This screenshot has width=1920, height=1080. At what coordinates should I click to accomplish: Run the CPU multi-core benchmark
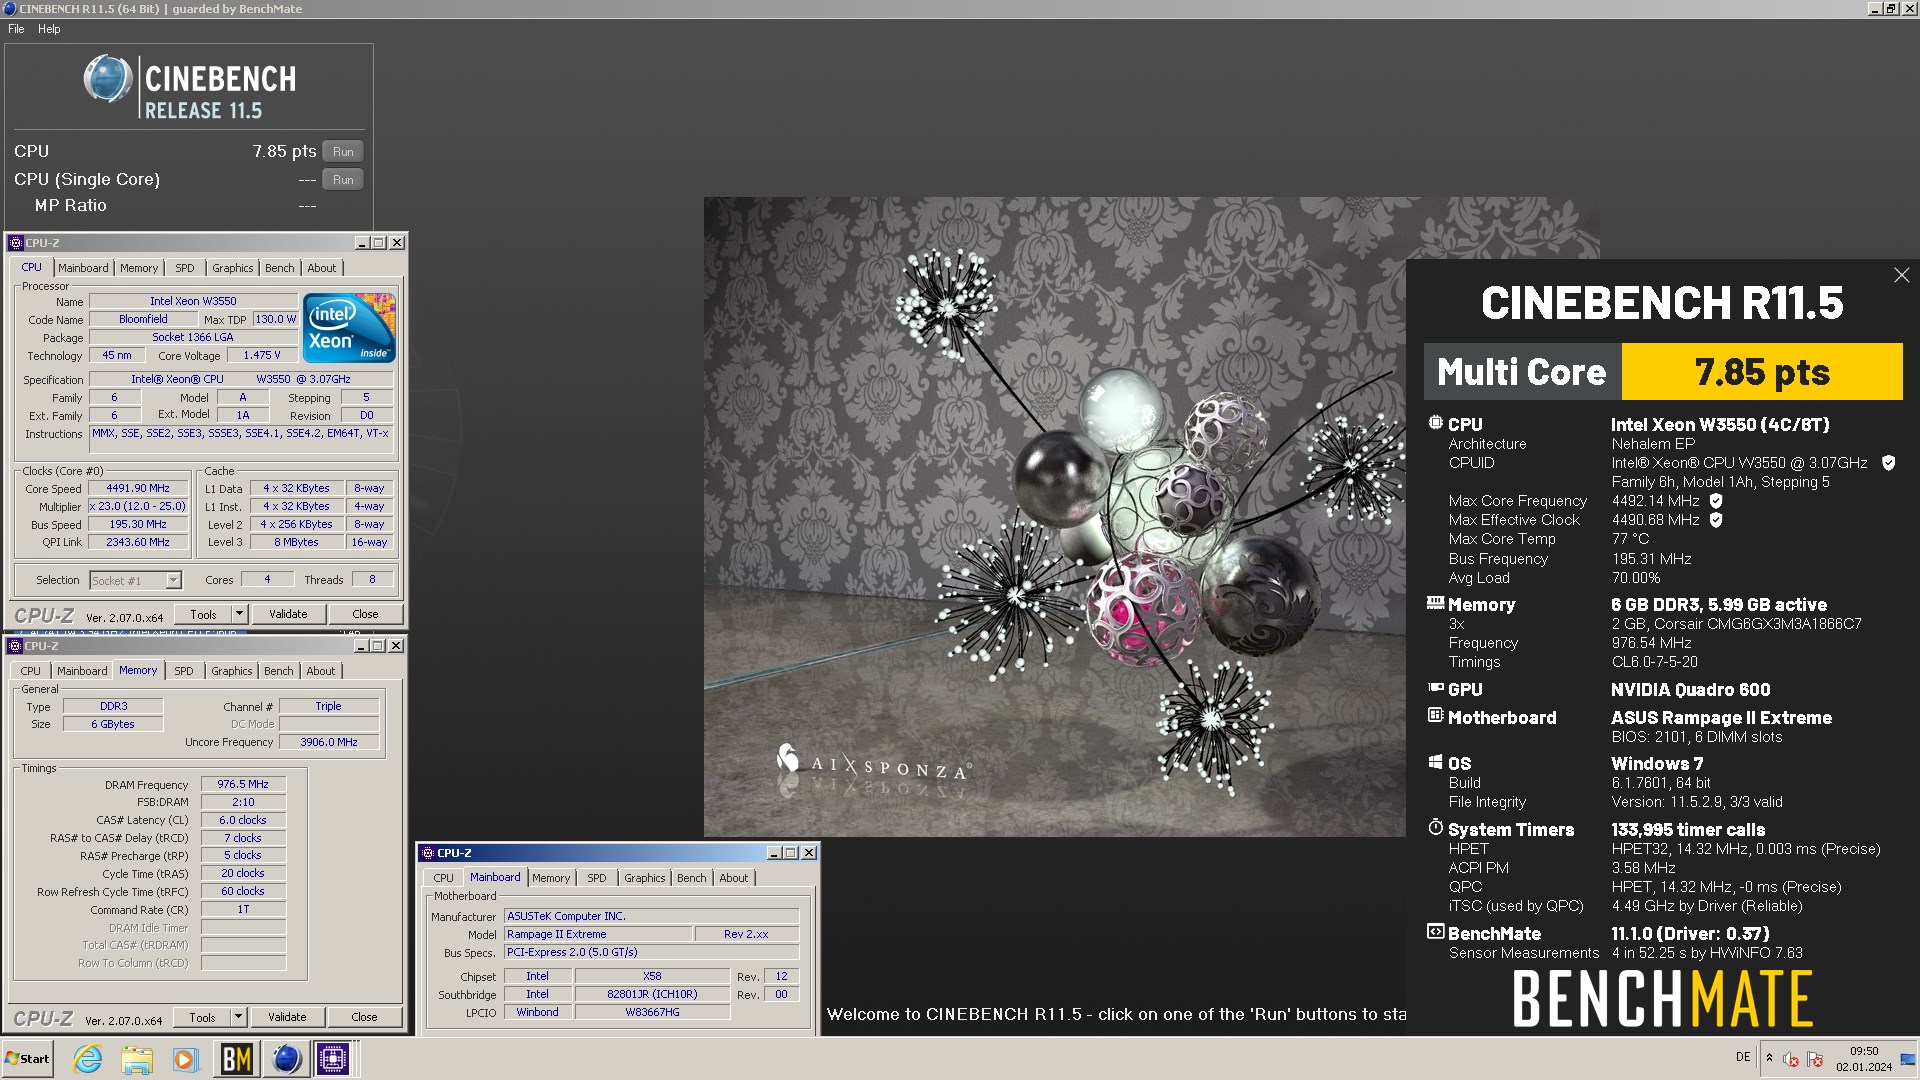coord(343,152)
